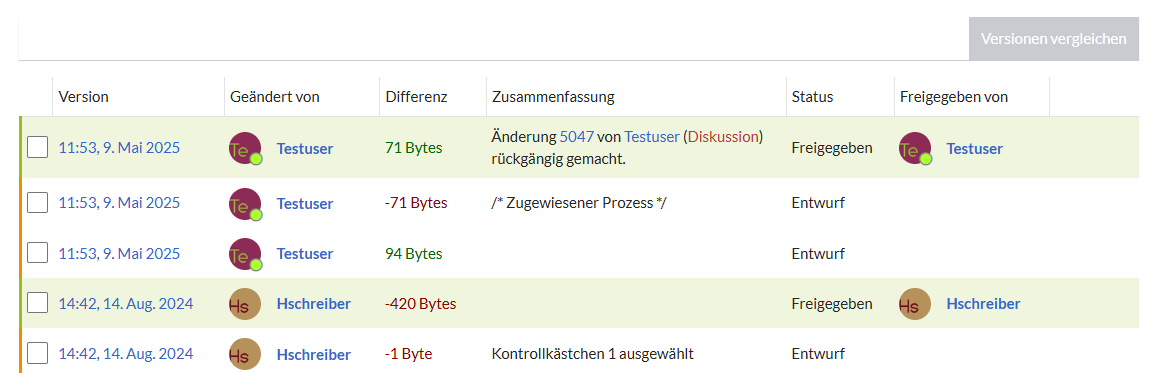Image resolution: width=1156 pixels, height=373 pixels.
Task: Click Testuser avatar in the first row's editor column
Action: tap(246, 148)
